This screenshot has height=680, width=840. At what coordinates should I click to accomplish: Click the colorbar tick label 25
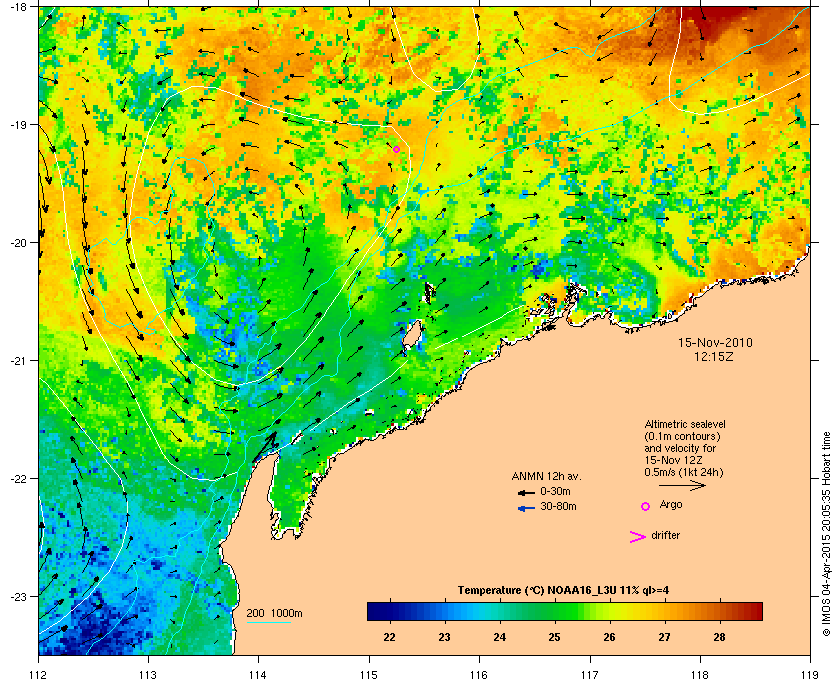(x=554, y=637)
